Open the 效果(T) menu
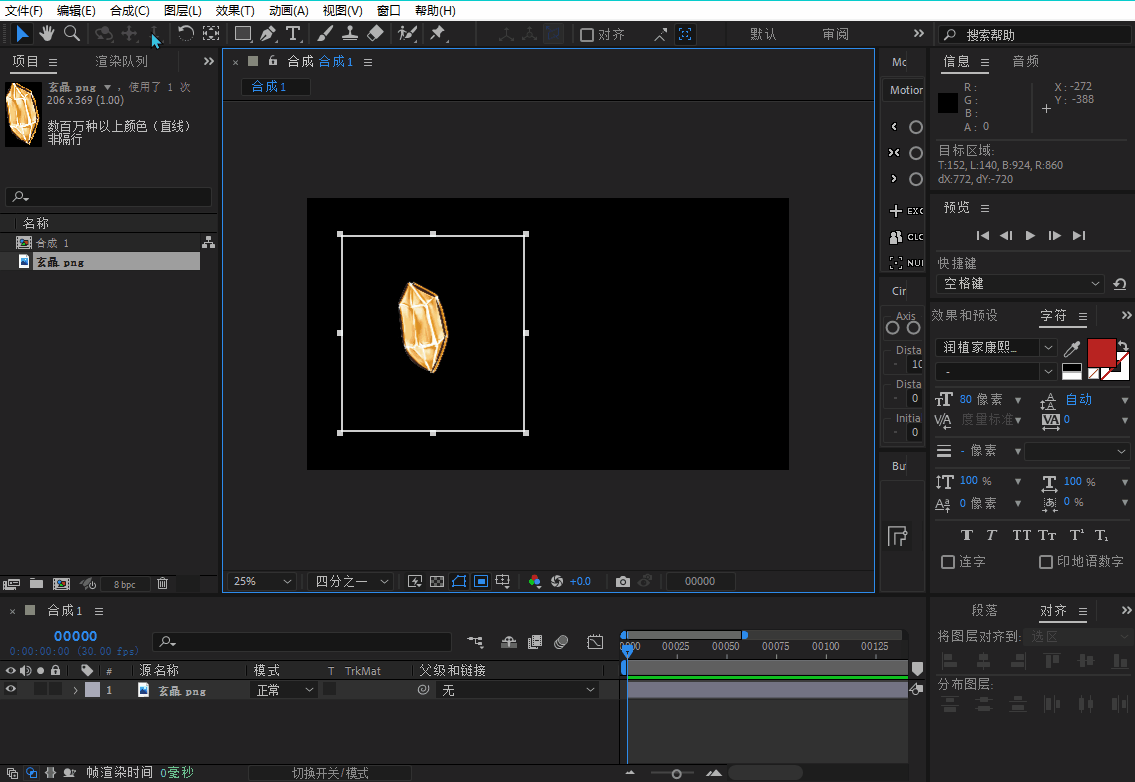The height and width of the screenshot is (782, 1135). pos(235,10)
